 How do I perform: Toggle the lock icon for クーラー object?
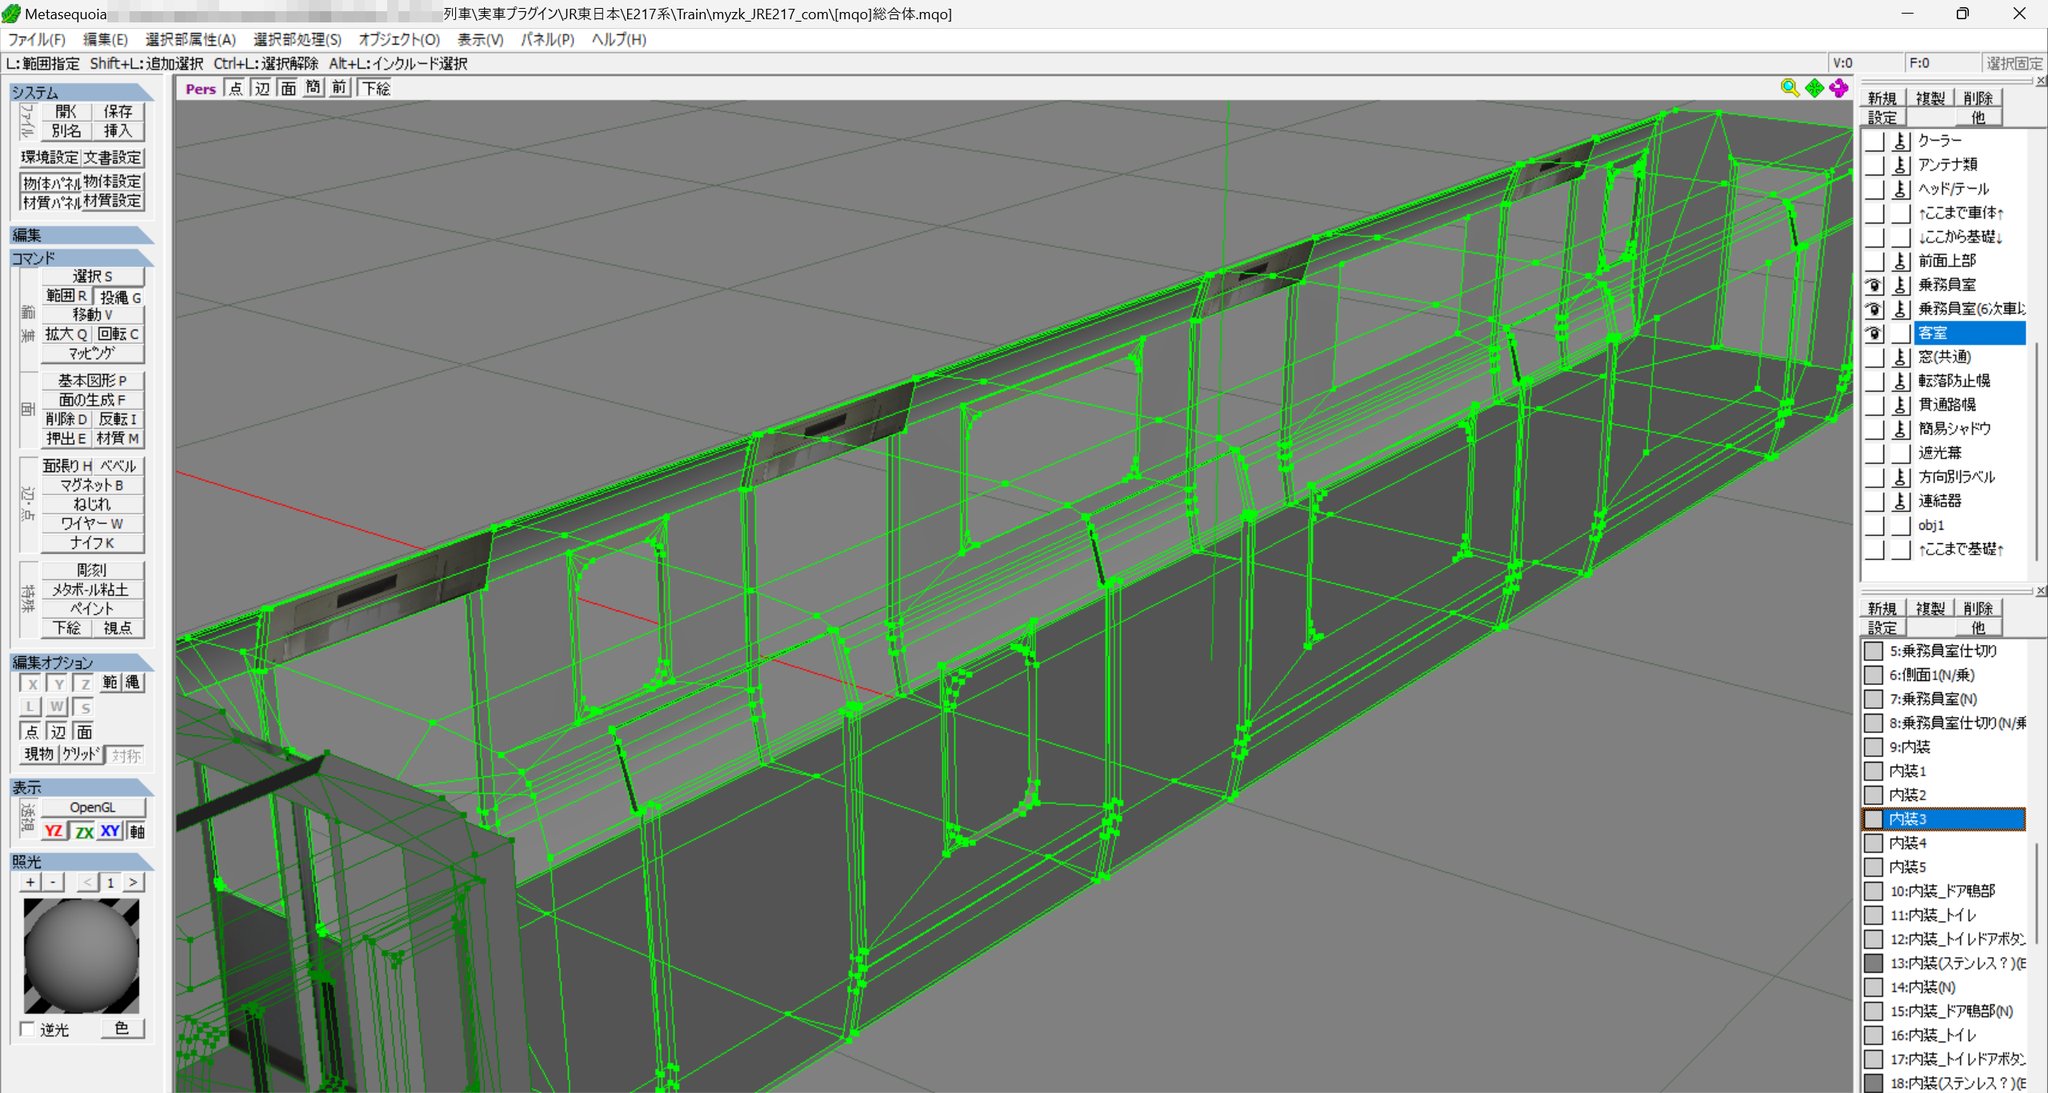click(1900, 141)
